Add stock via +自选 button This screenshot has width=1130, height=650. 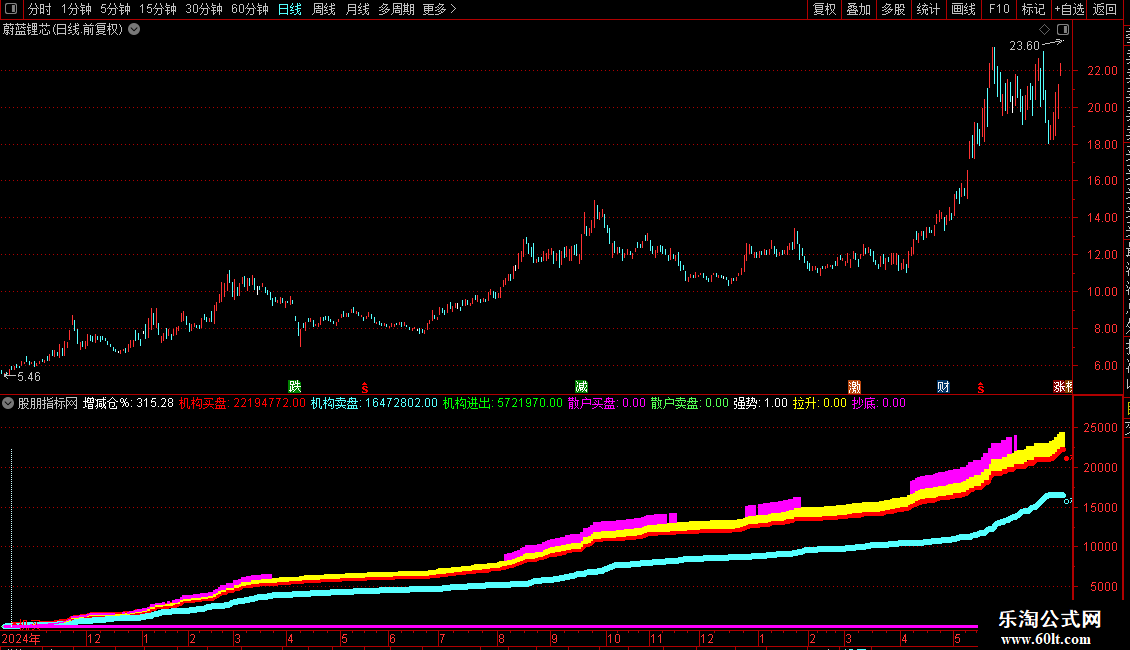point(1069,9)
